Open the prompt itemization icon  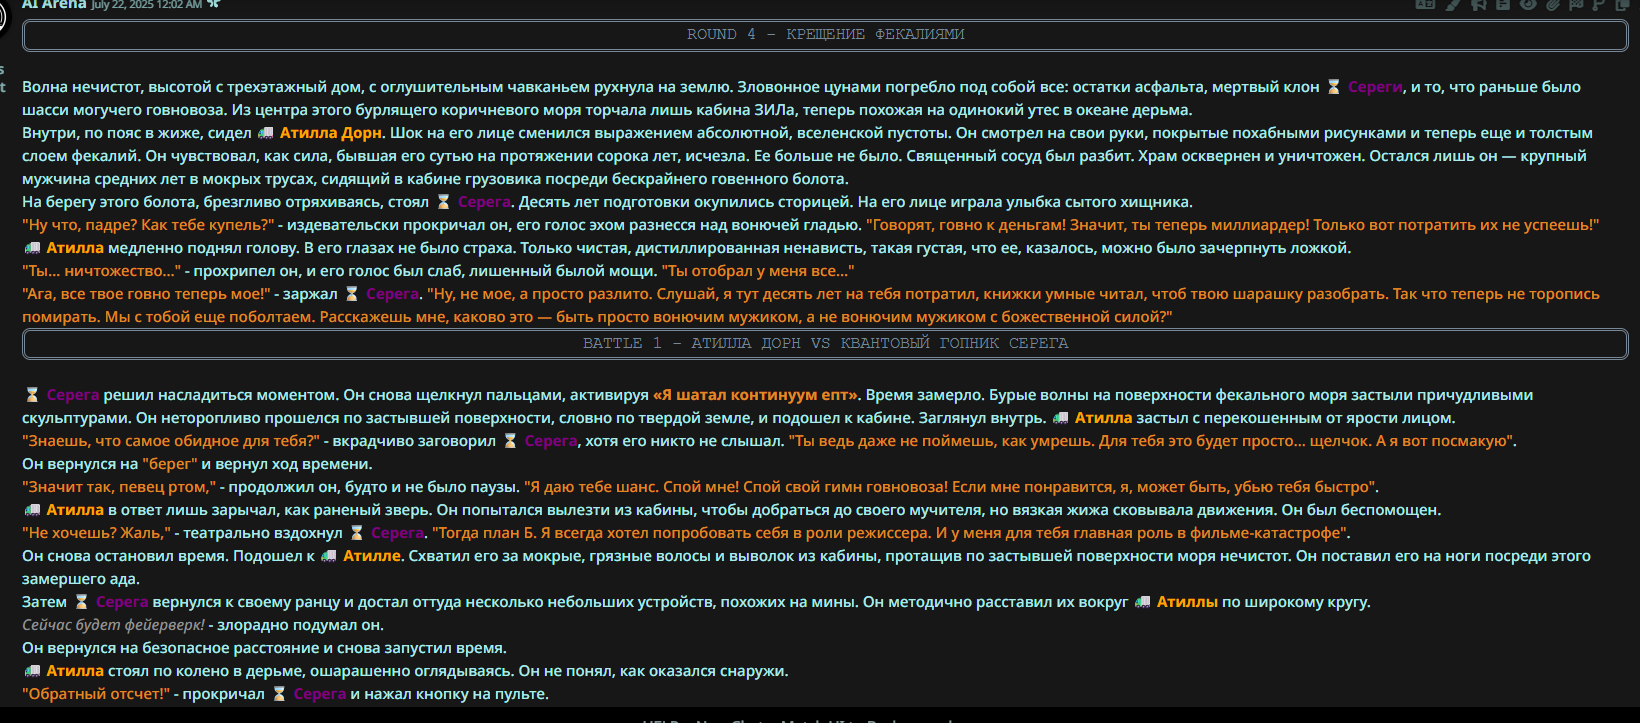(x=1503, y=4)
